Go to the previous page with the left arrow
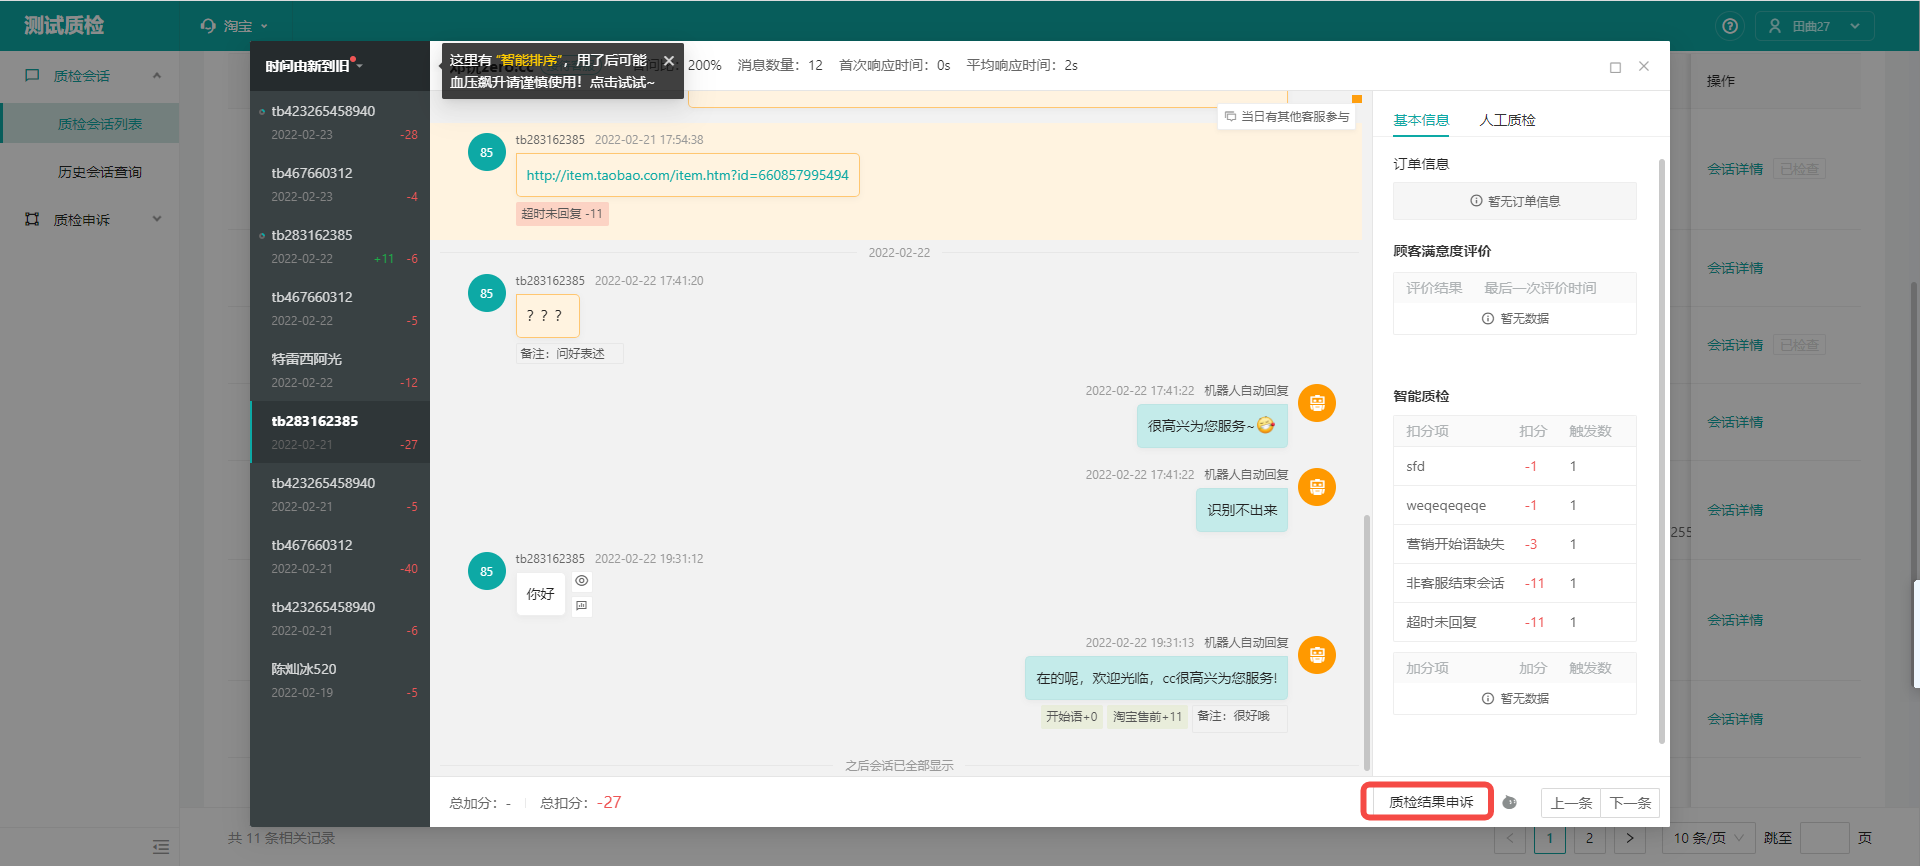 1510,838
